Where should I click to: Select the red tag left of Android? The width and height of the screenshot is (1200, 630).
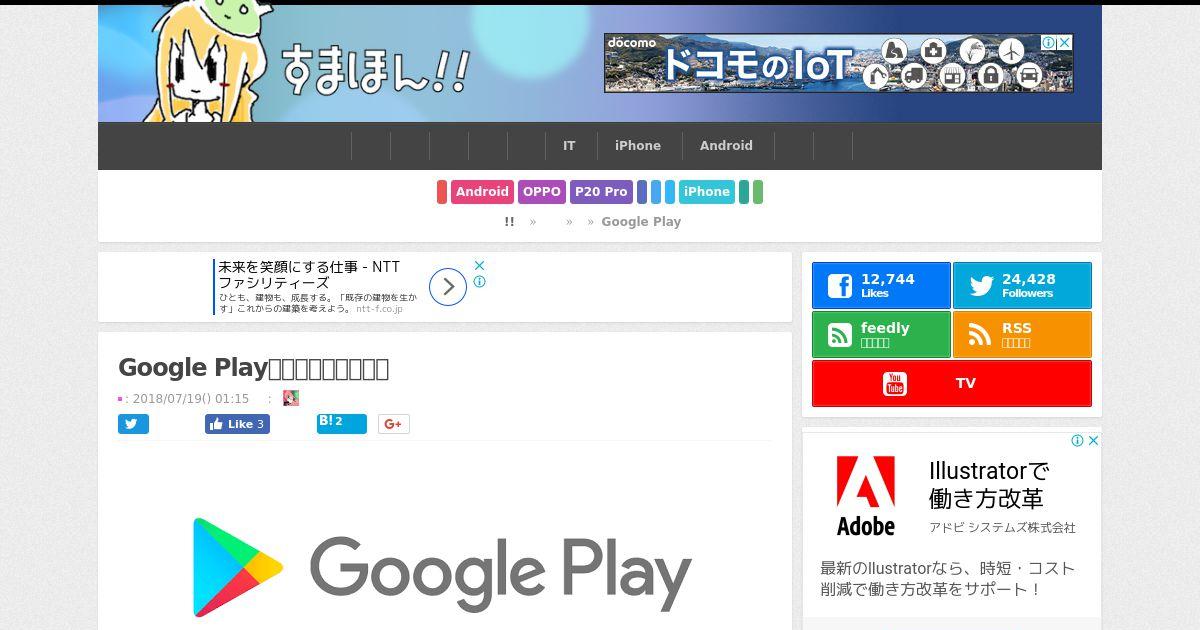(442, 192)
